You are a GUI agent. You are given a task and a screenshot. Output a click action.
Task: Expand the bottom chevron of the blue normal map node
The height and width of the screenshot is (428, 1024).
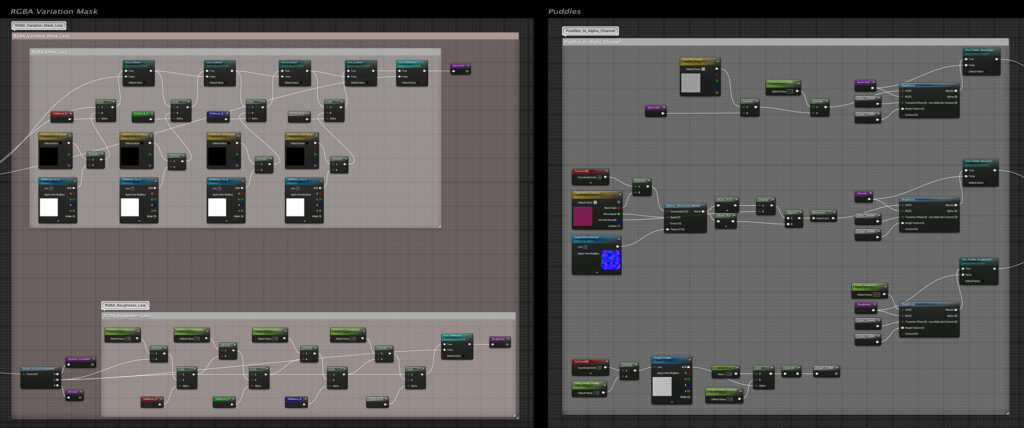tap(597, 272)
